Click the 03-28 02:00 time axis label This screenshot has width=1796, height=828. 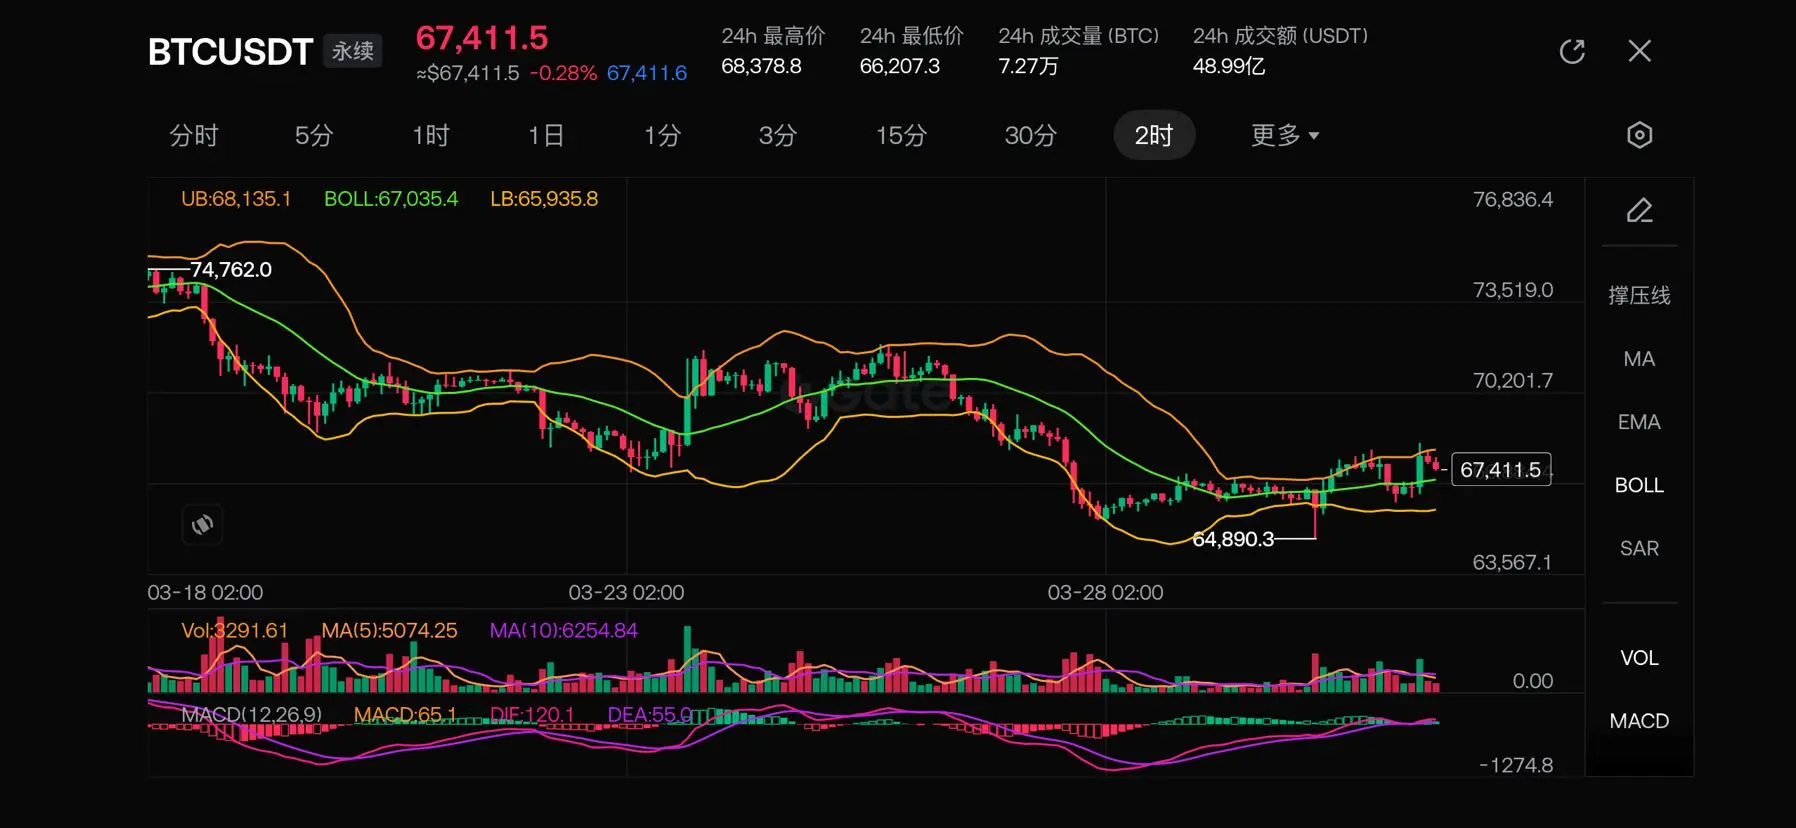pos(1105,592)
